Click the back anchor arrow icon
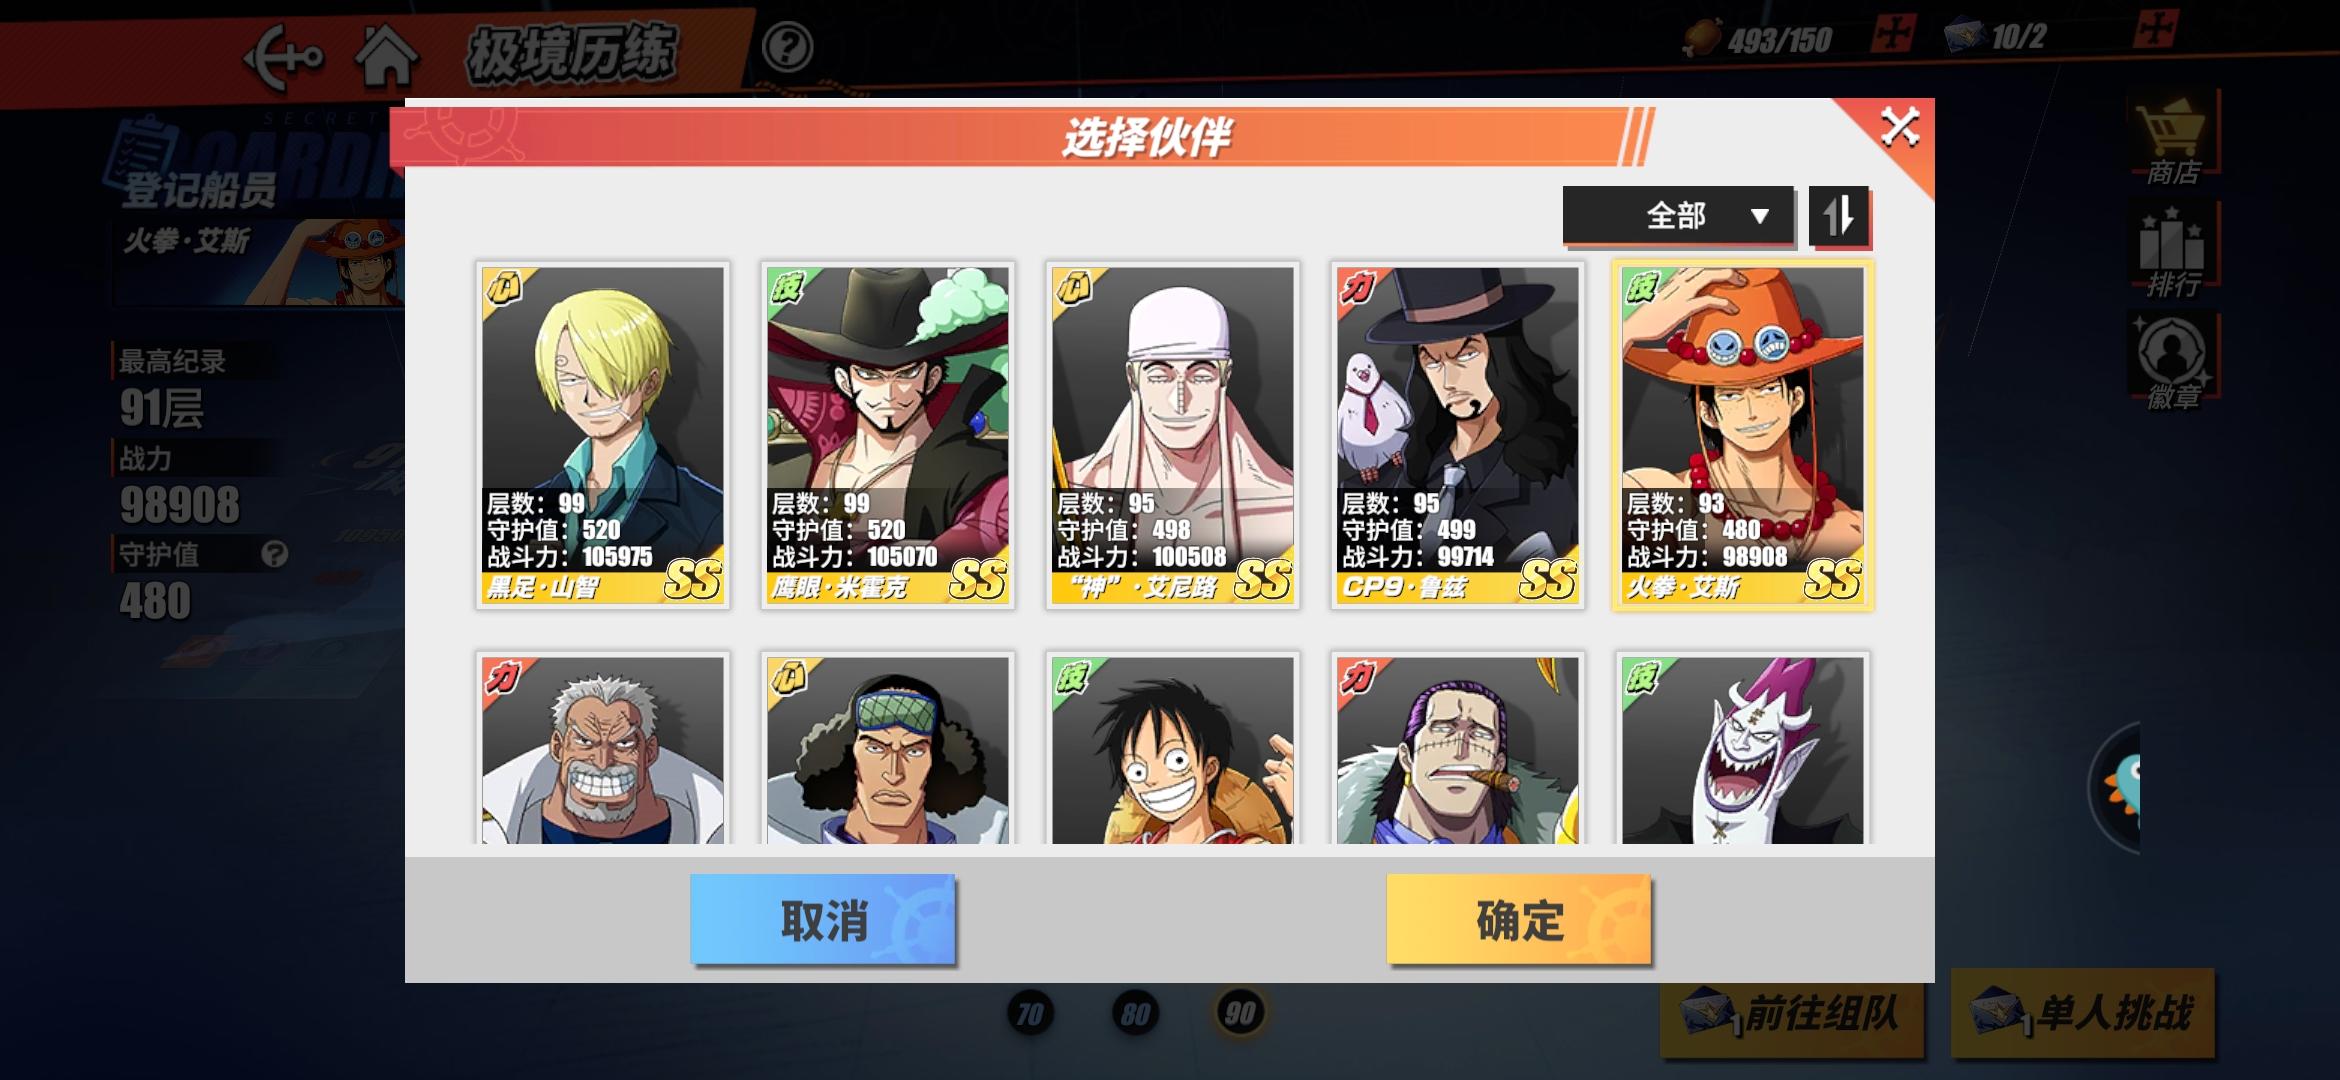Screen dimensions: 2340x1080 coord(282,57)
